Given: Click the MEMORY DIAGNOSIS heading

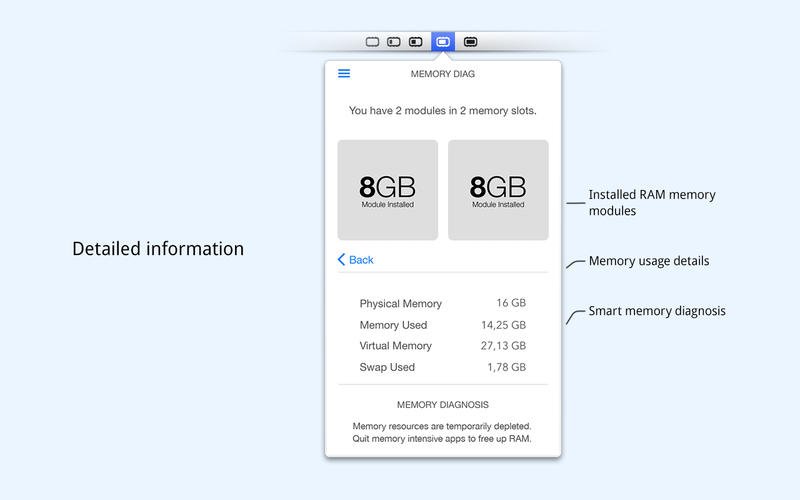Looking at the screenshot, I should point(443,405).
